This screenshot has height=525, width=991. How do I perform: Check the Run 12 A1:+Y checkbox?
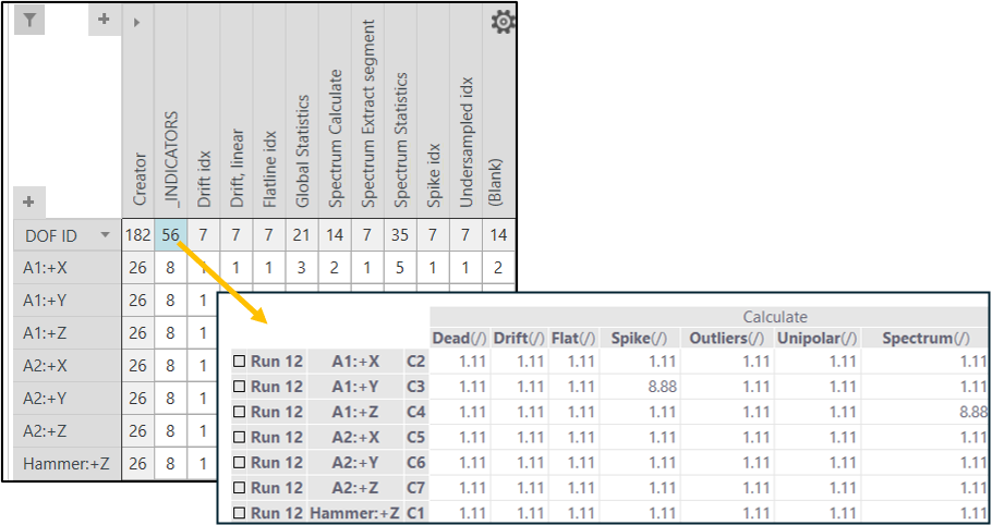coord(239,386)
